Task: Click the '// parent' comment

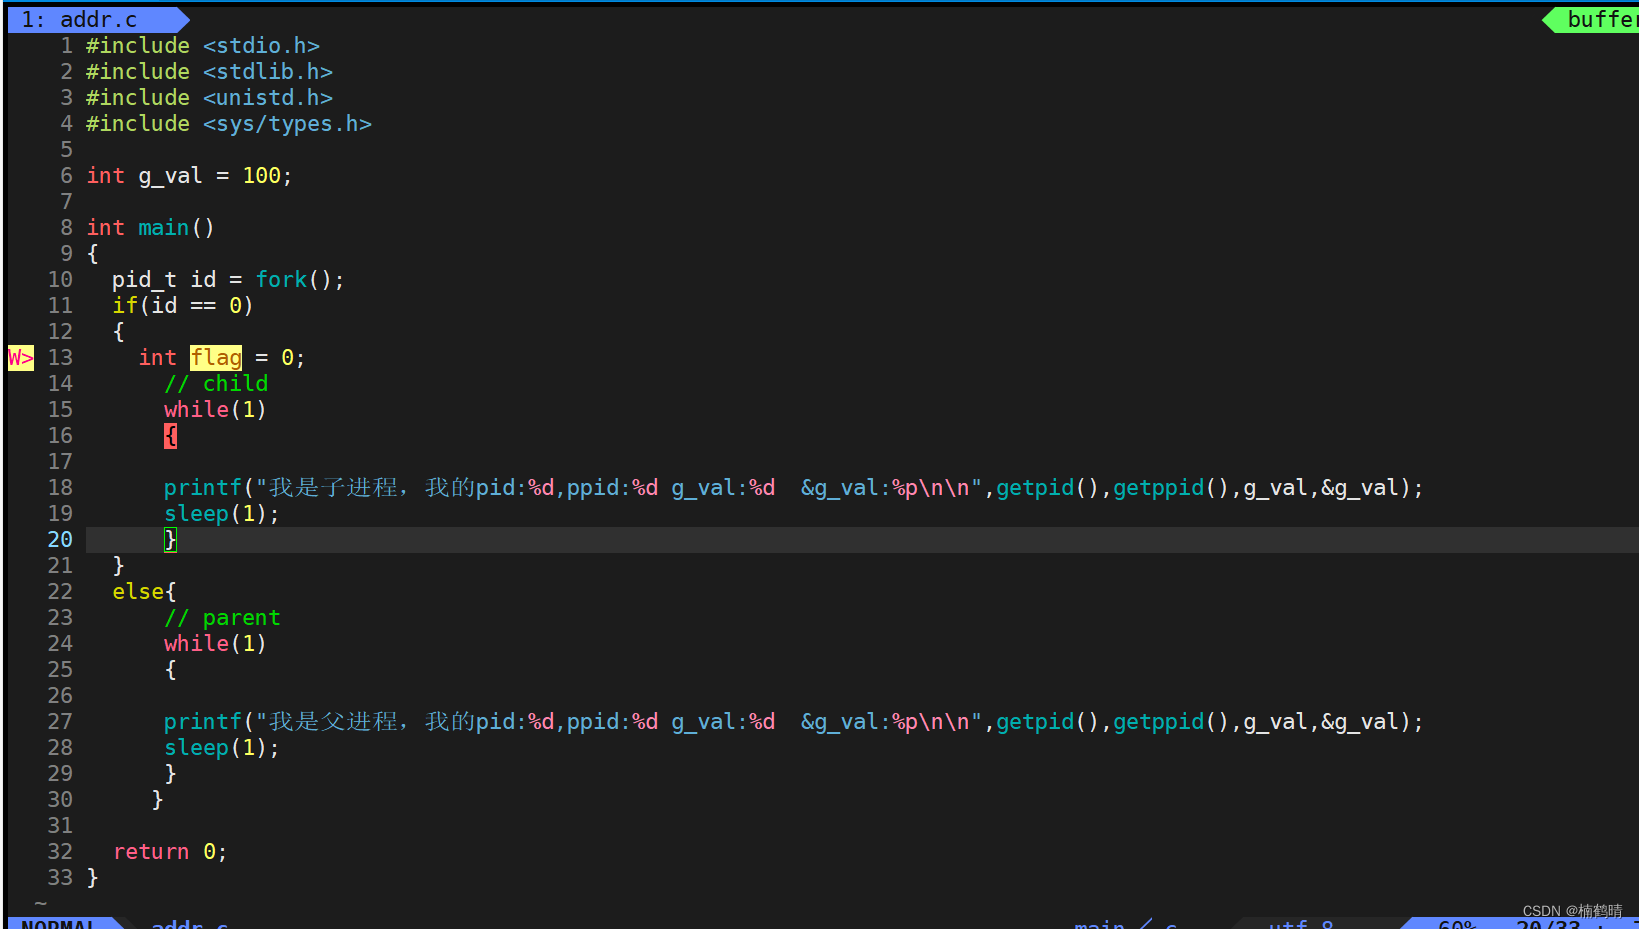Action: click(222, 617)
